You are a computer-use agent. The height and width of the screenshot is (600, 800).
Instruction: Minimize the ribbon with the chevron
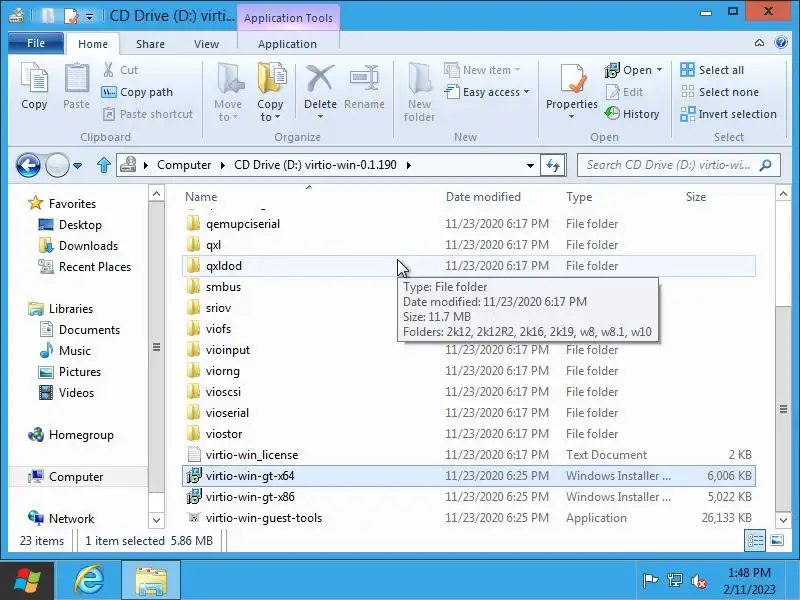click(759, 42)
